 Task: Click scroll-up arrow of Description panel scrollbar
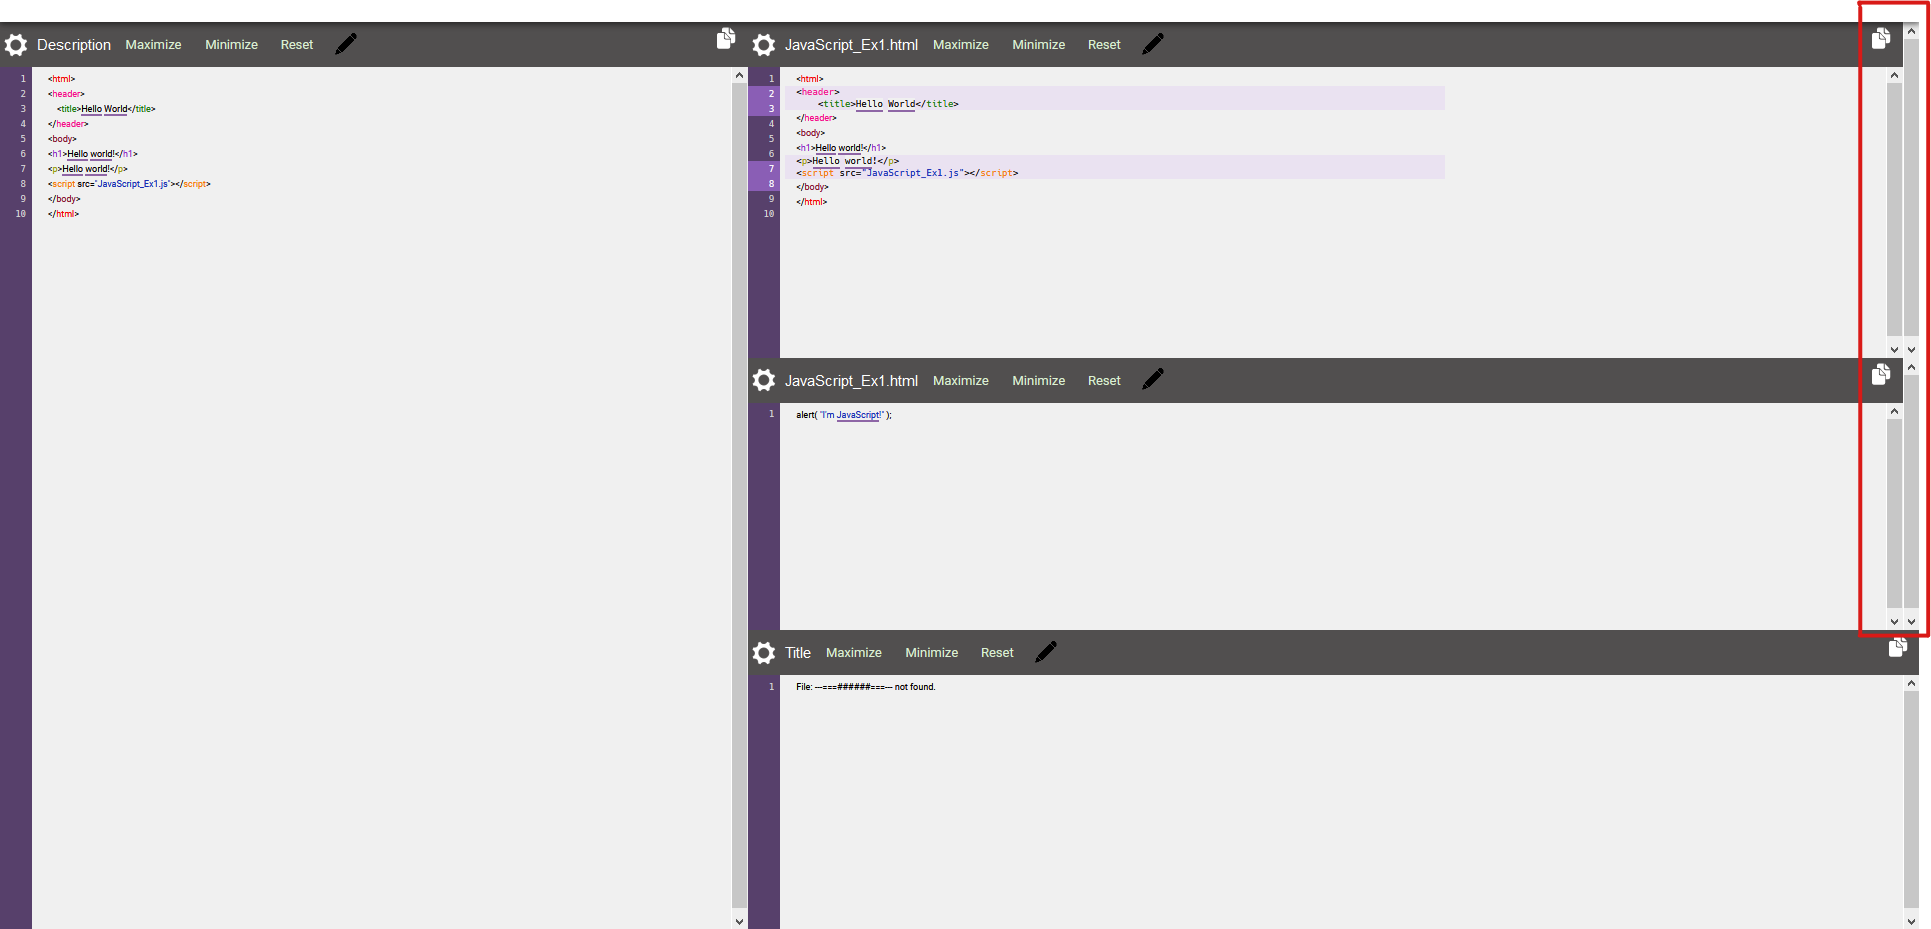pyautogui.click(x=739, y=75)
